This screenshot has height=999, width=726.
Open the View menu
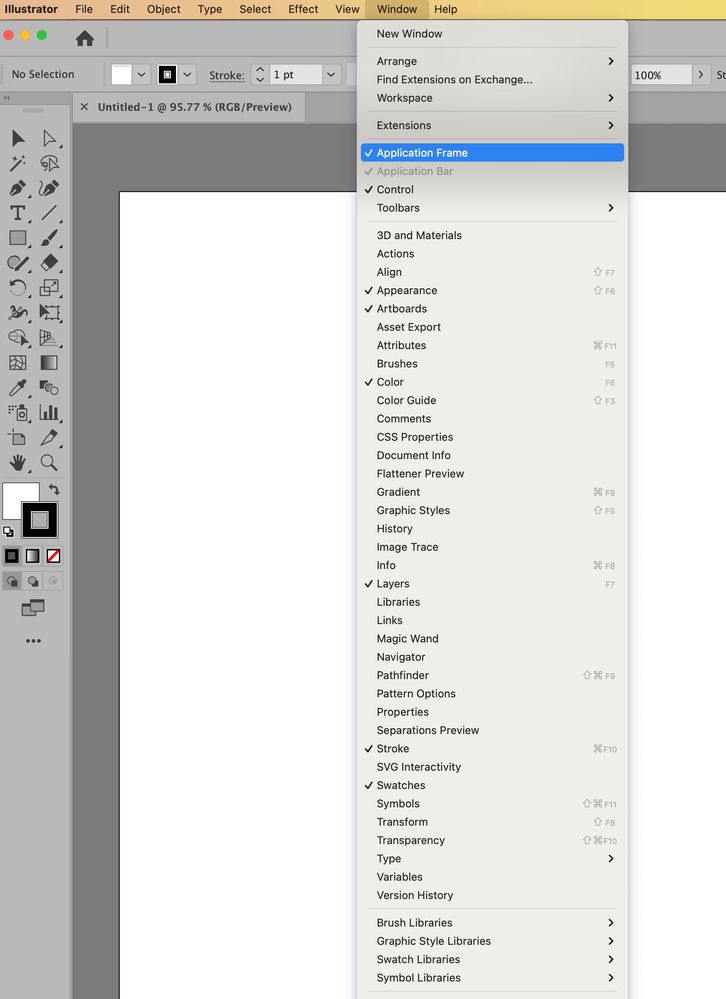347,9
